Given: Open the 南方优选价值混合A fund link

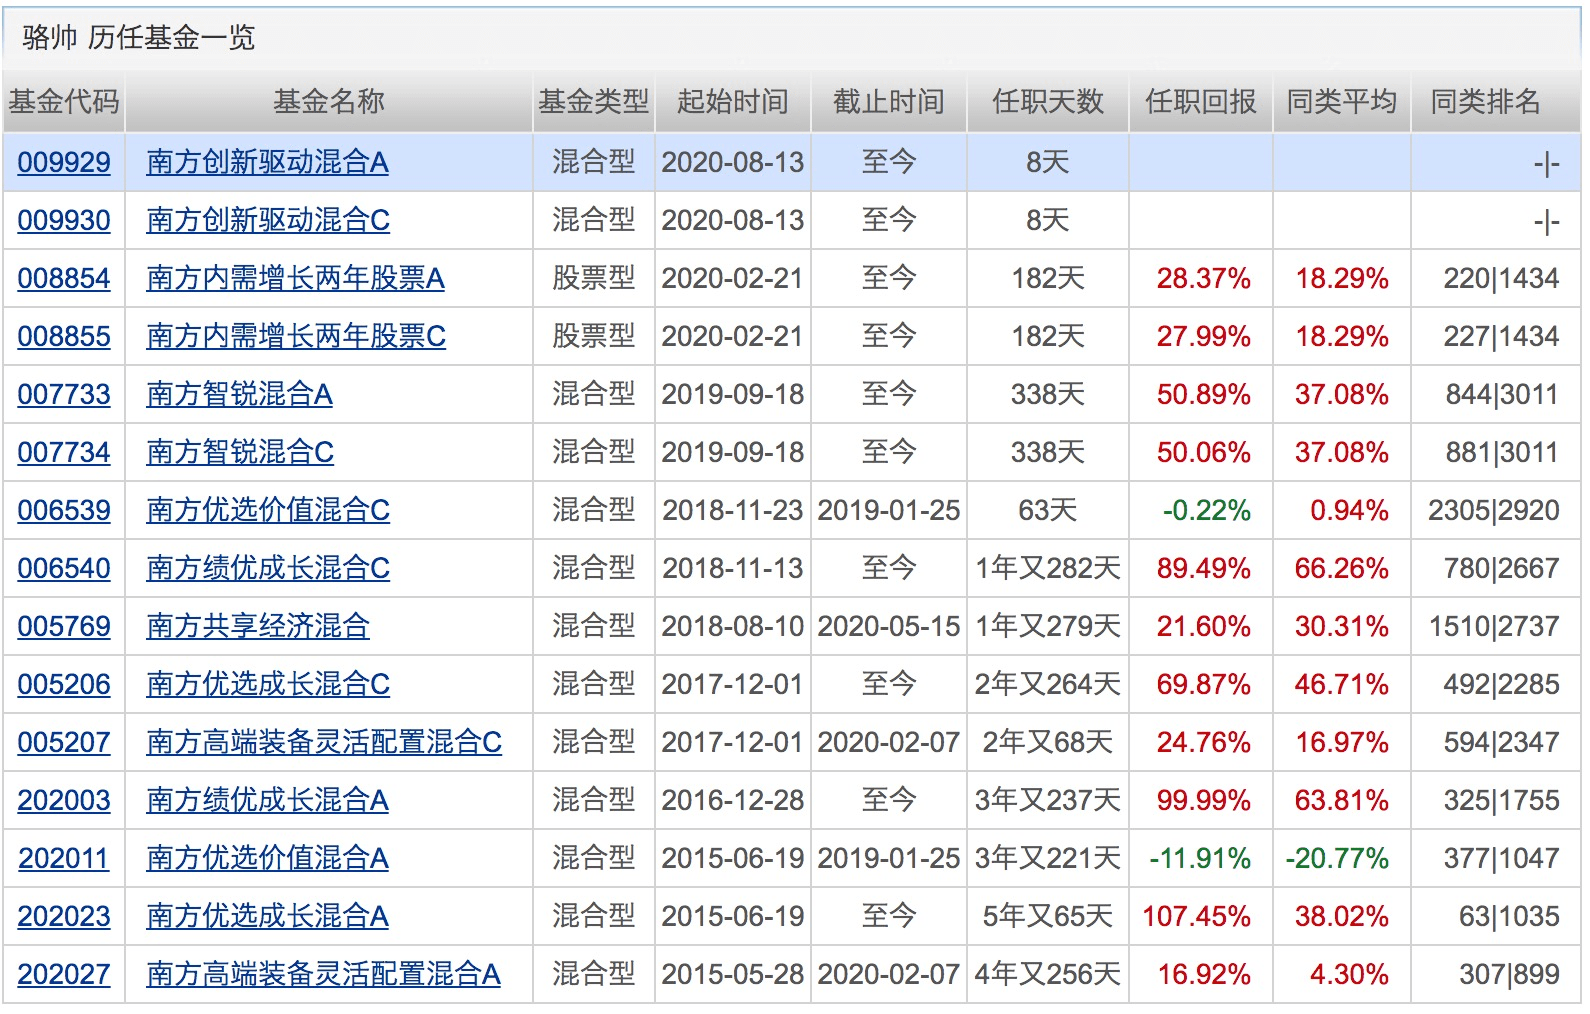Looking at the screenshot, I should [267, 858].
